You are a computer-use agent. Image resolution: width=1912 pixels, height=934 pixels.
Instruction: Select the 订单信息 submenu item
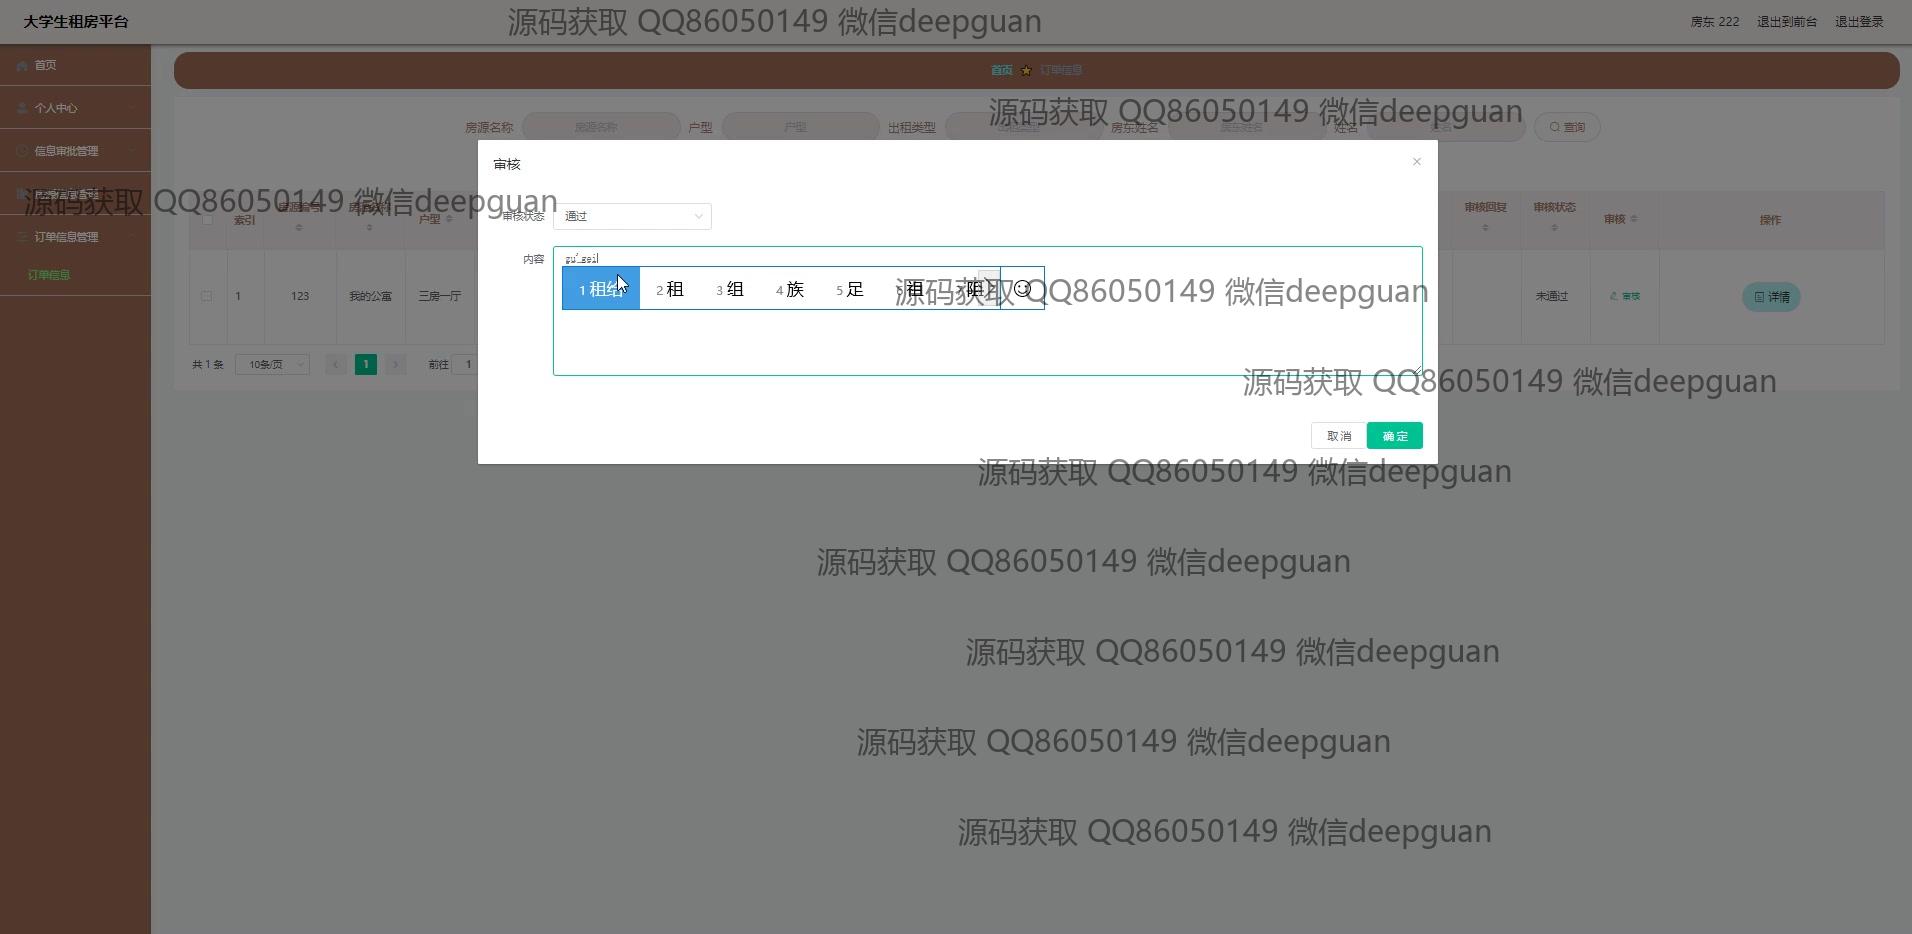coord(49,275)
